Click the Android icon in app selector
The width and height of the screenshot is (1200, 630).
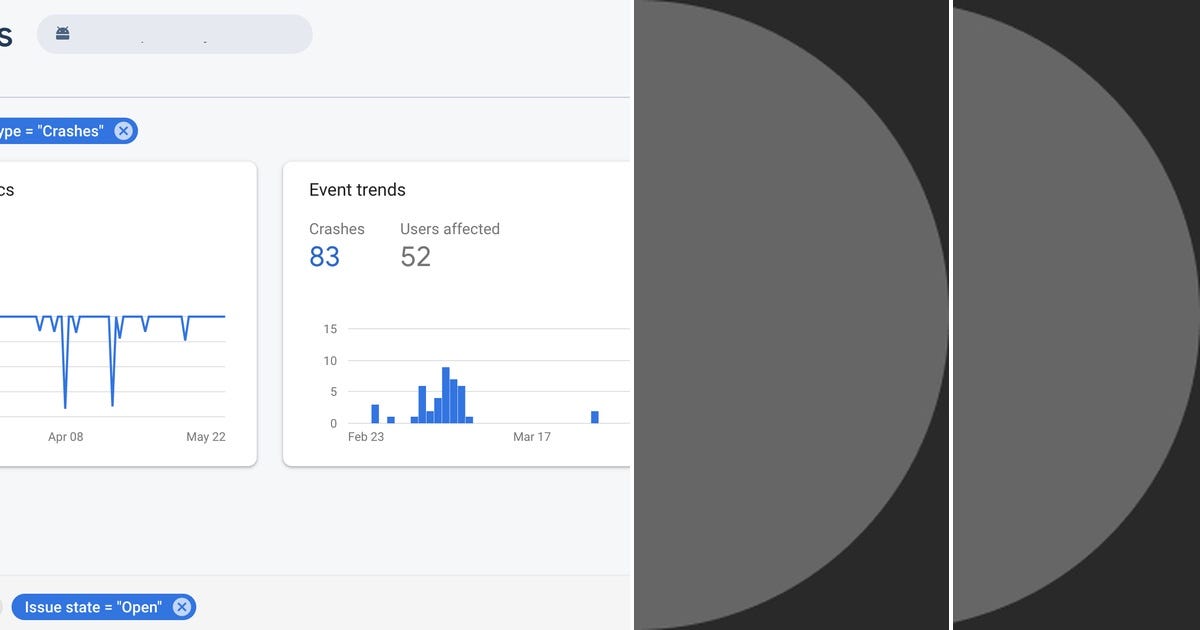pyautogui.click(x=63, y=34)
